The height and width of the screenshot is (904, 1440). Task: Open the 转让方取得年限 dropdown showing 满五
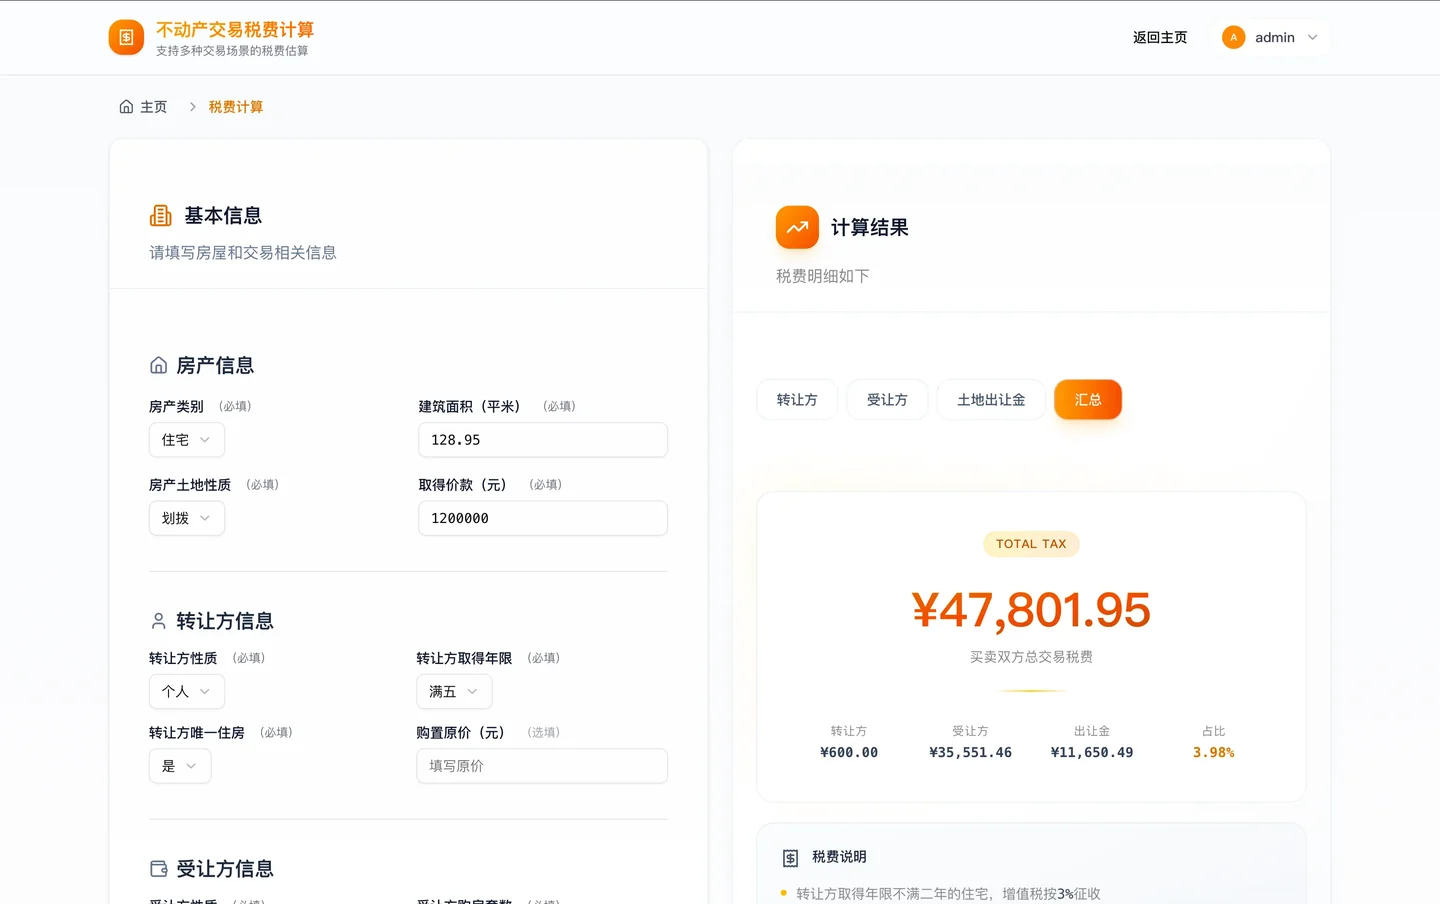pyautogui.click(x=454, y=691)
